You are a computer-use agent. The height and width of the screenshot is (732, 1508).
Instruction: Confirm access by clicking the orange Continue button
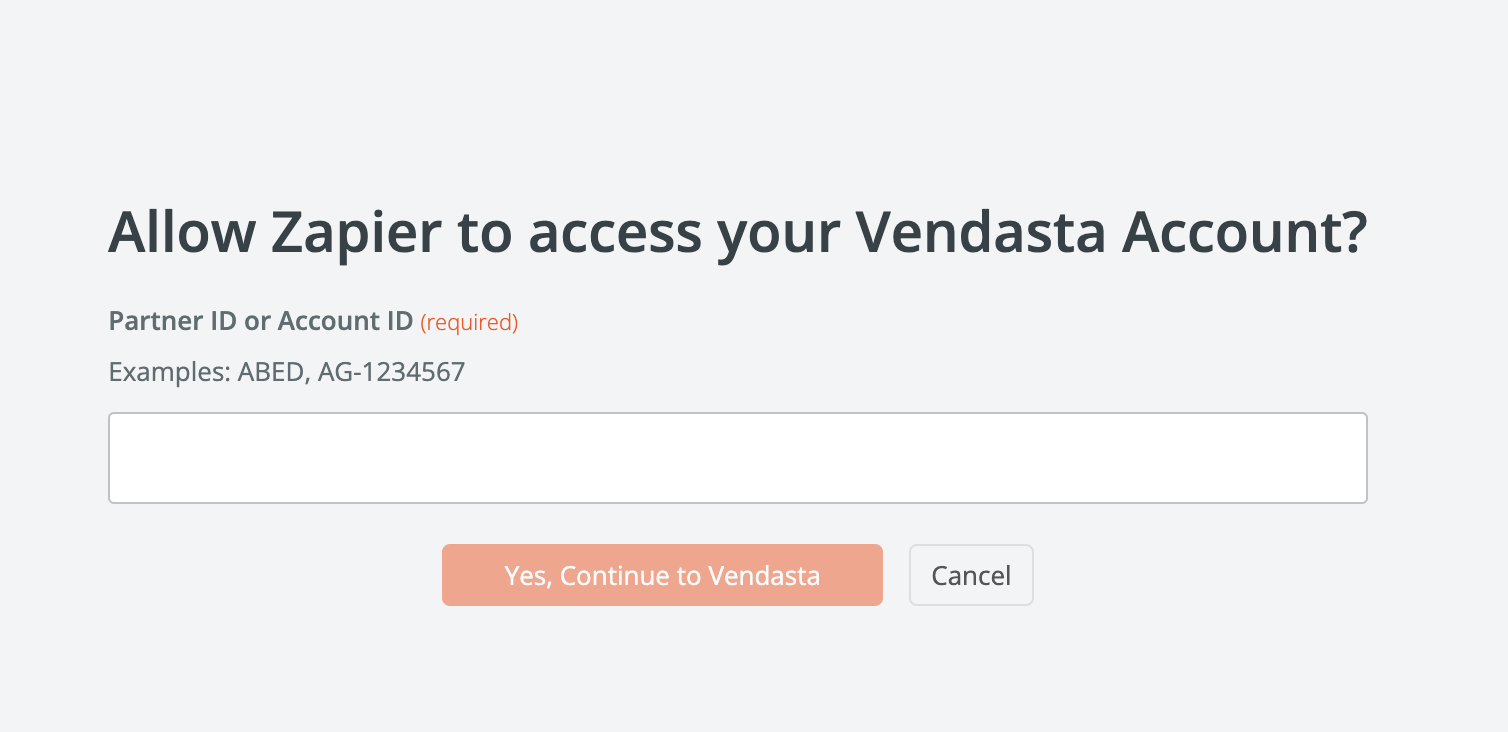(662, 575)
